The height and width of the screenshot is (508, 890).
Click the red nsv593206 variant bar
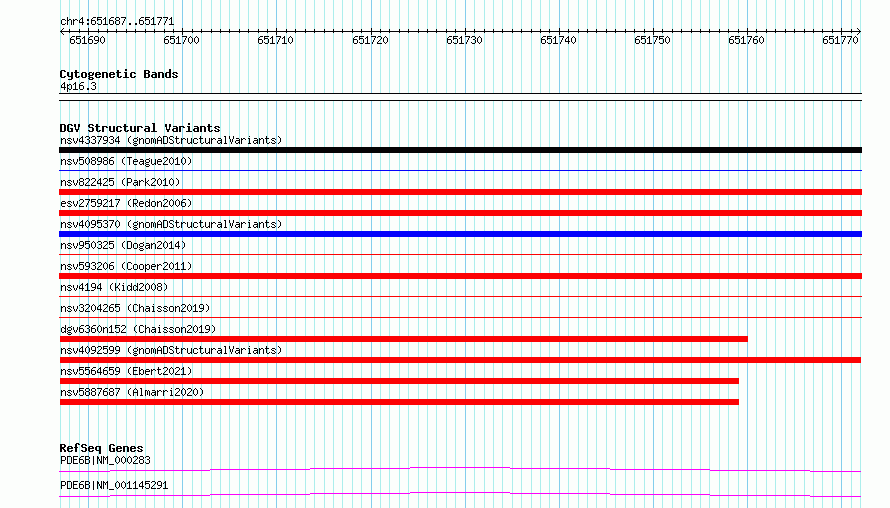(460, 276)
